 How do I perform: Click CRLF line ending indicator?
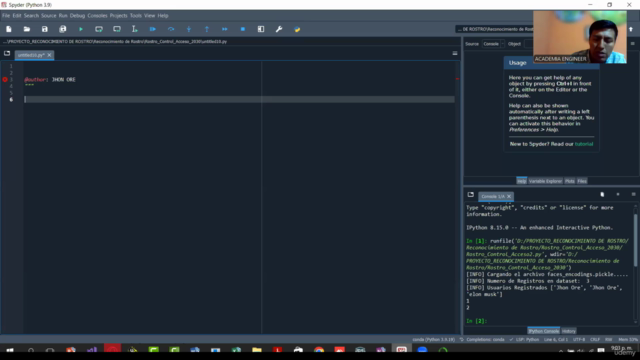tap(595, 340)
